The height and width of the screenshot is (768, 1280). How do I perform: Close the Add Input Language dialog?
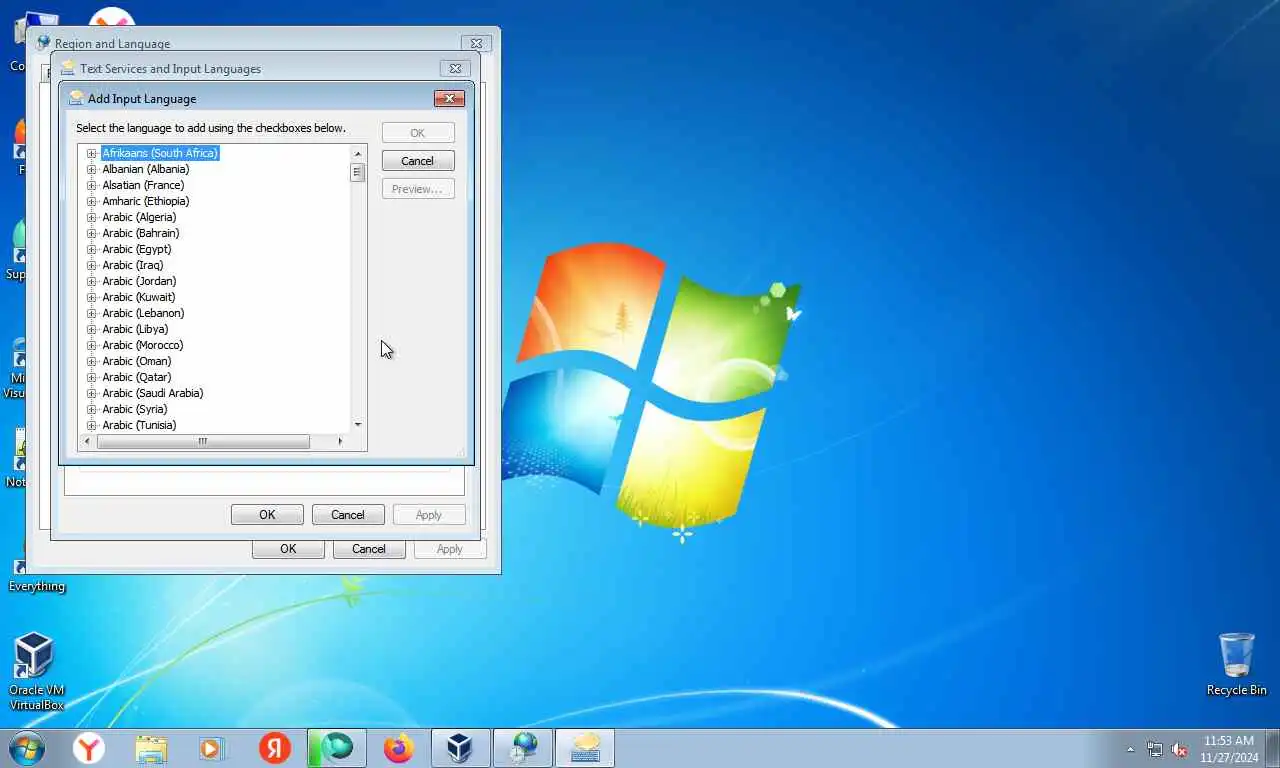(x=449, y=98)
